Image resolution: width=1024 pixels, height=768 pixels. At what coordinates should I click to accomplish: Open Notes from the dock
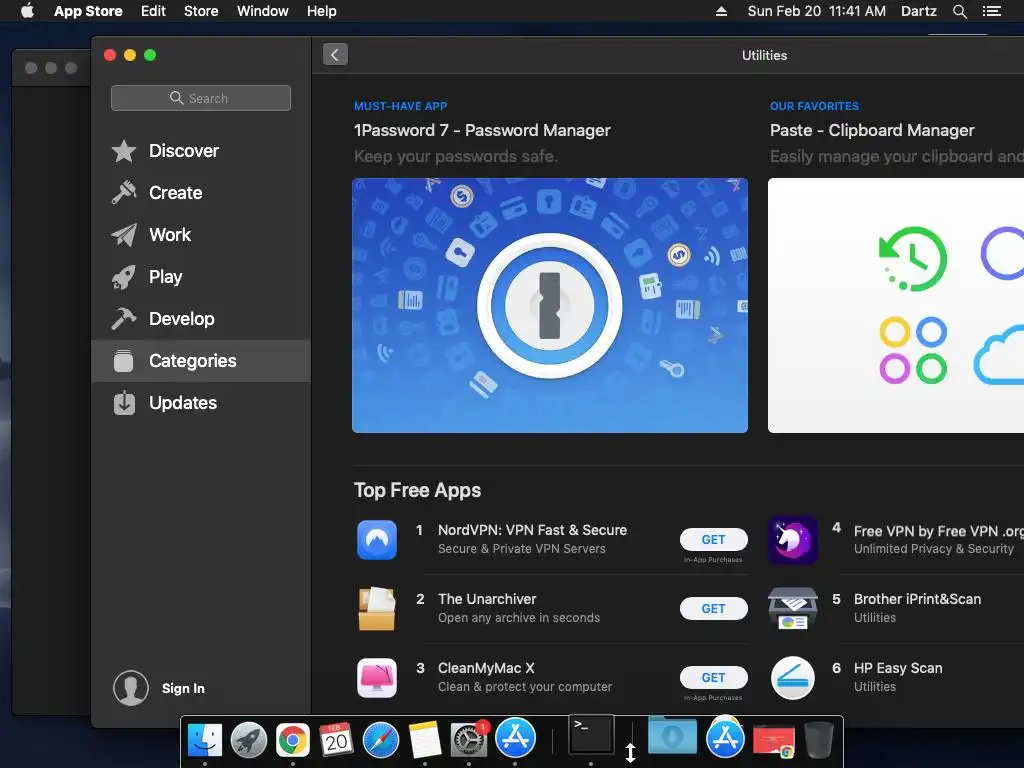[x=424, y=740]
